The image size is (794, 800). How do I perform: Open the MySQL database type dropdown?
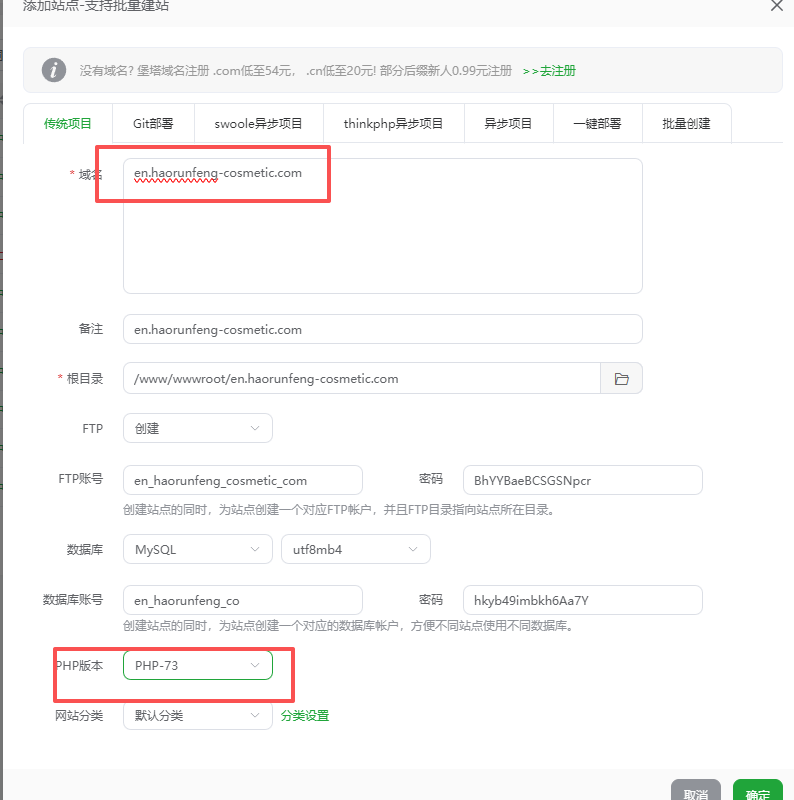(x=197, y=549)
